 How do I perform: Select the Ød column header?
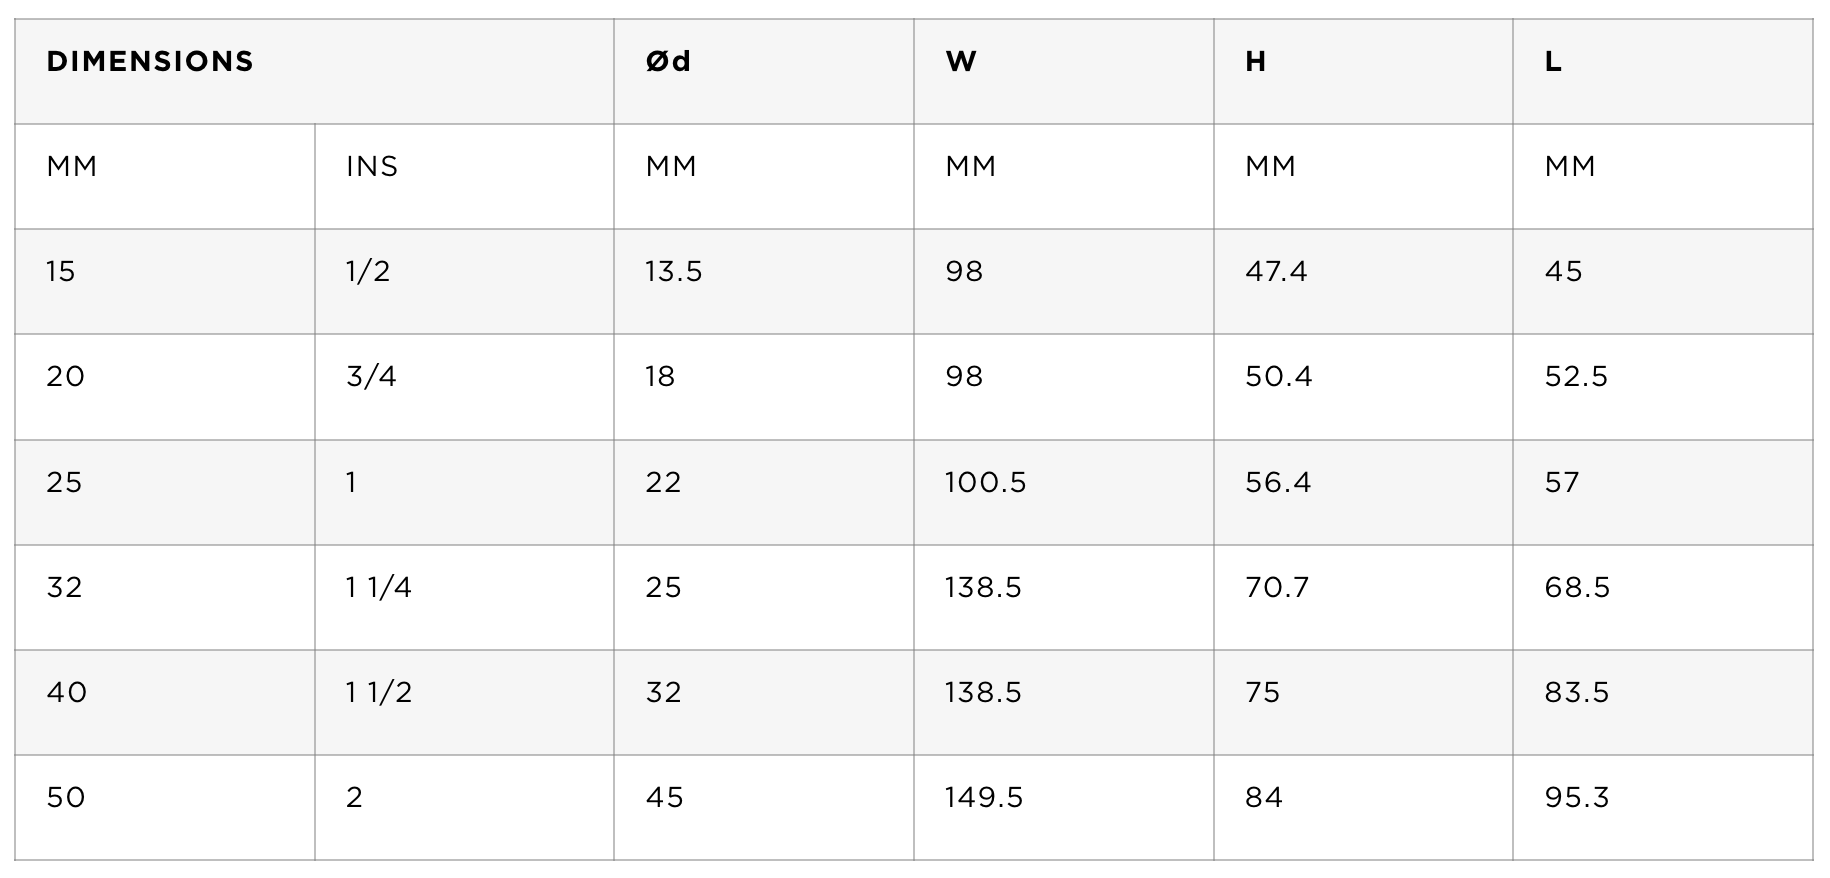pyautogui.click(x=764, y=72)
